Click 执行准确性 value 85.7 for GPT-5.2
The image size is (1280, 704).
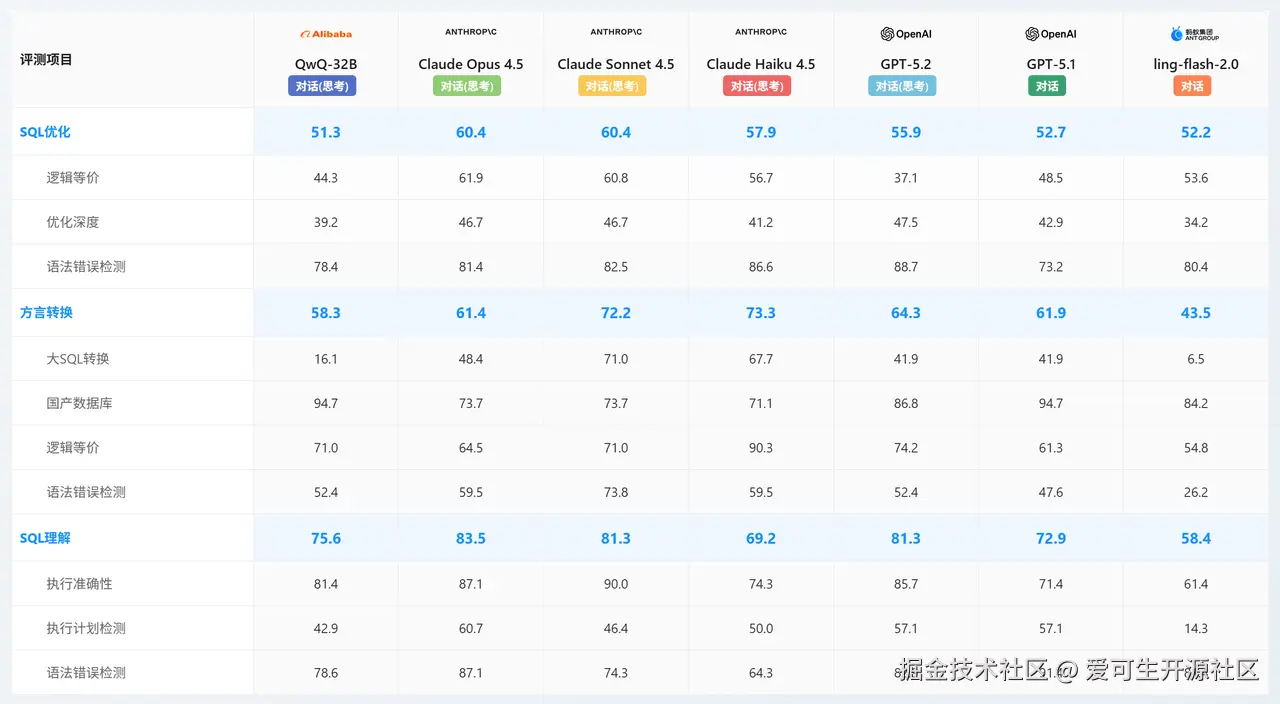tap(906, 584)
